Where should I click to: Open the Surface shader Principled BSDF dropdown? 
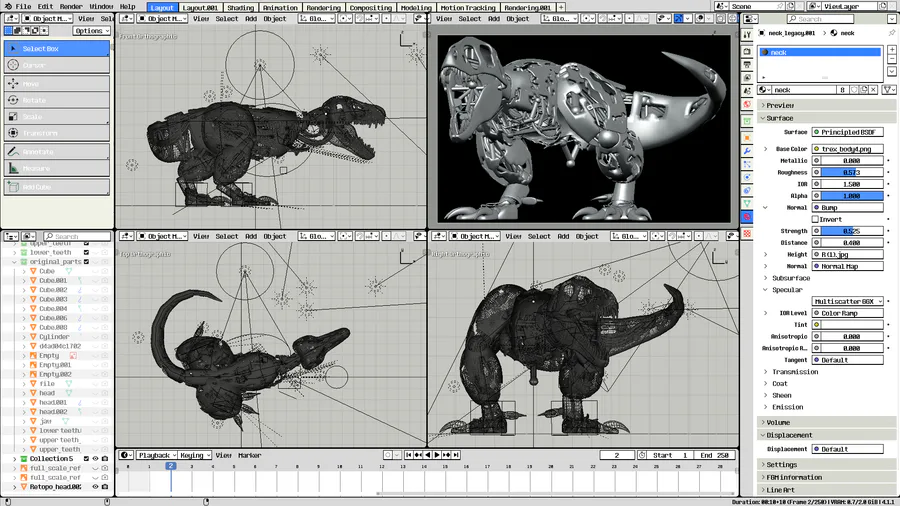pyautogui.click(x=847, y=132)
